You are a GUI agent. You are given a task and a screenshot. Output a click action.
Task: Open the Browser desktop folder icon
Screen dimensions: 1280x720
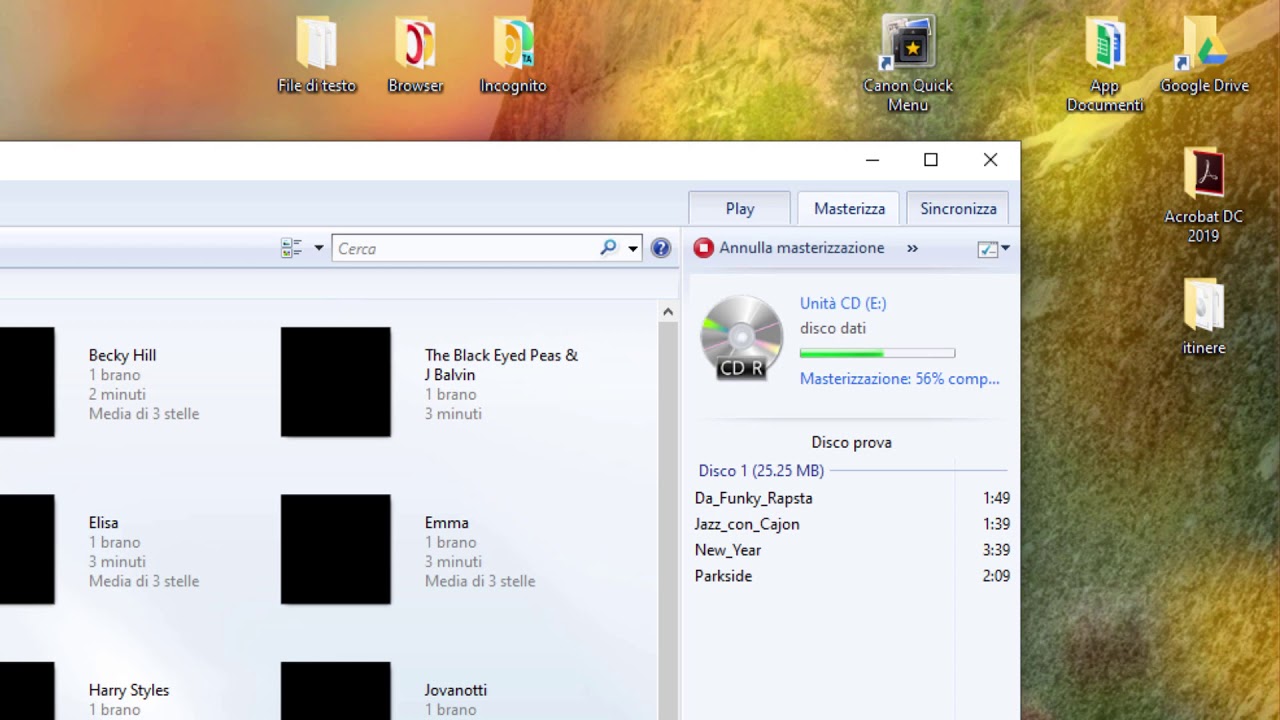(415, 56)
